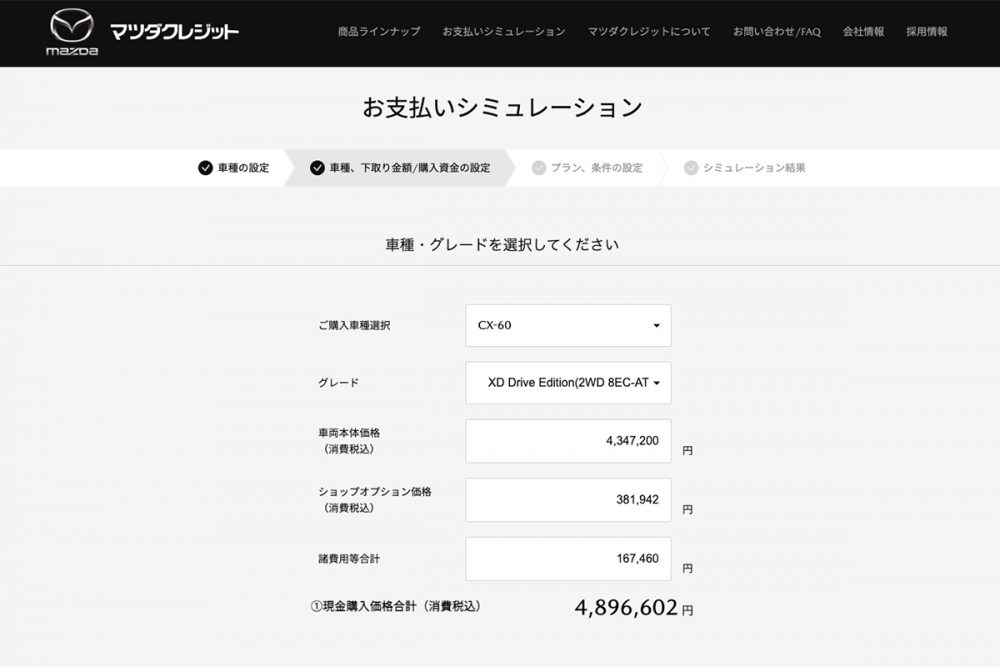Open the お支払いシミュレーション menu item
This screenshot has height=667, width=1000.
click(x=503, y=32)
